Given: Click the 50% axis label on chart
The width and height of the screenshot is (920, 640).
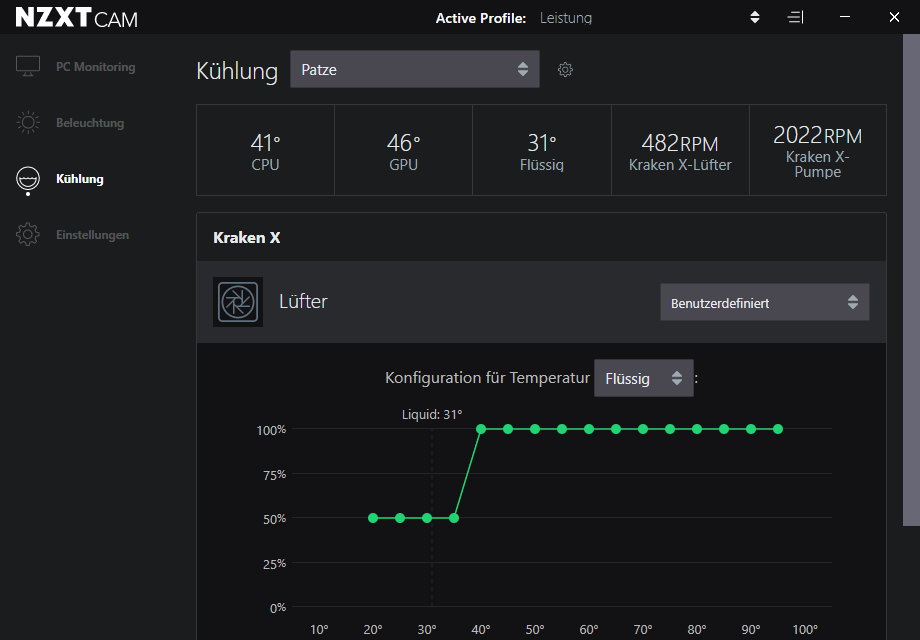Looking at the screenshot, I should tap(275, 519).
